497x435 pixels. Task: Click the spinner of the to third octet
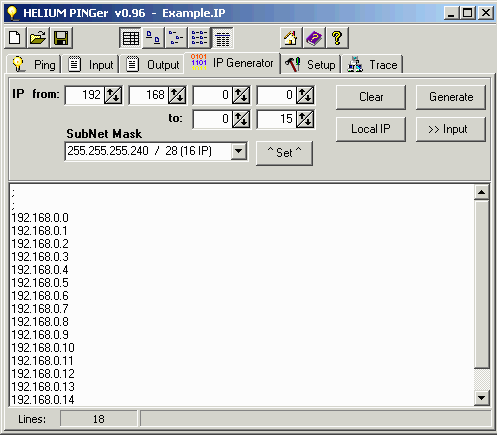241,119
